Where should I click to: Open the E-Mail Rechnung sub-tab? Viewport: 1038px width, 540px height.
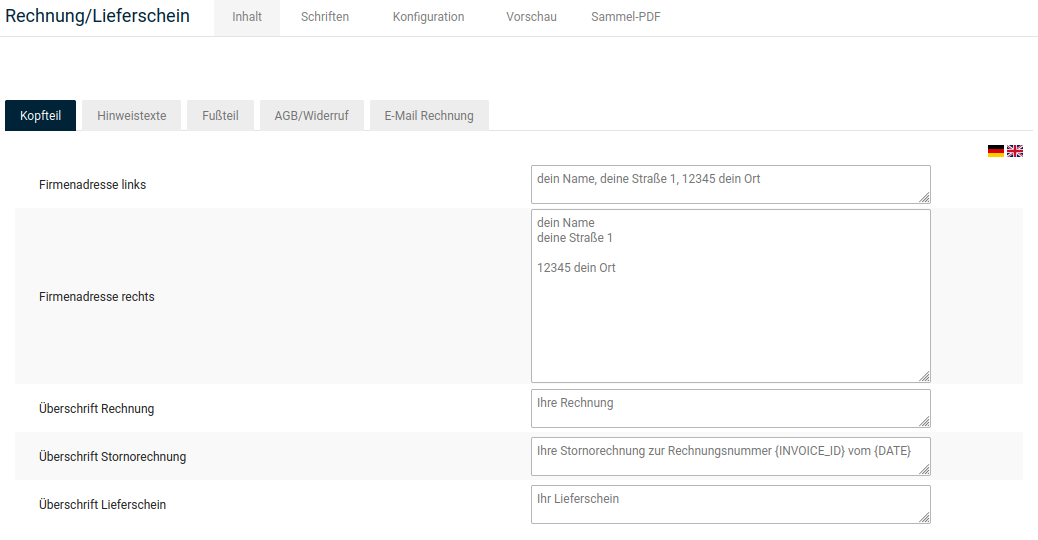click(429, 116)
